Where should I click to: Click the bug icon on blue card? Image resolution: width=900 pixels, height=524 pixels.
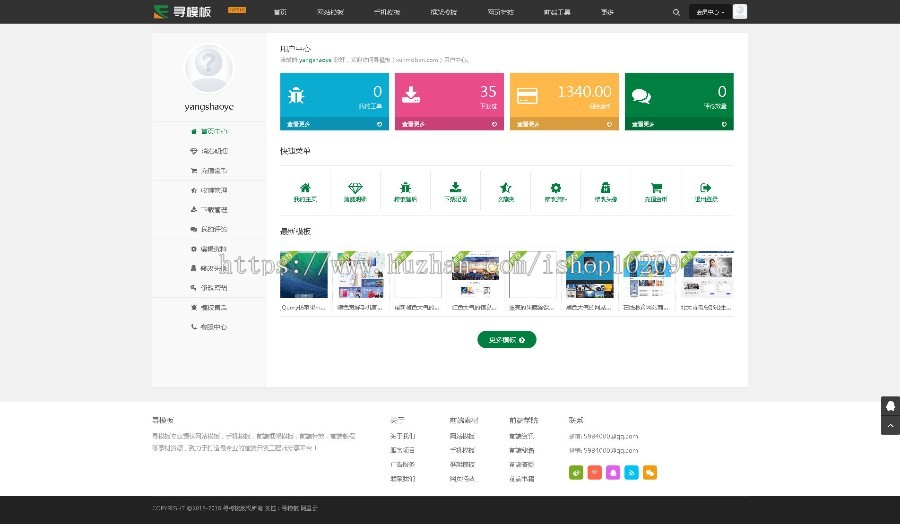[296, 95]
